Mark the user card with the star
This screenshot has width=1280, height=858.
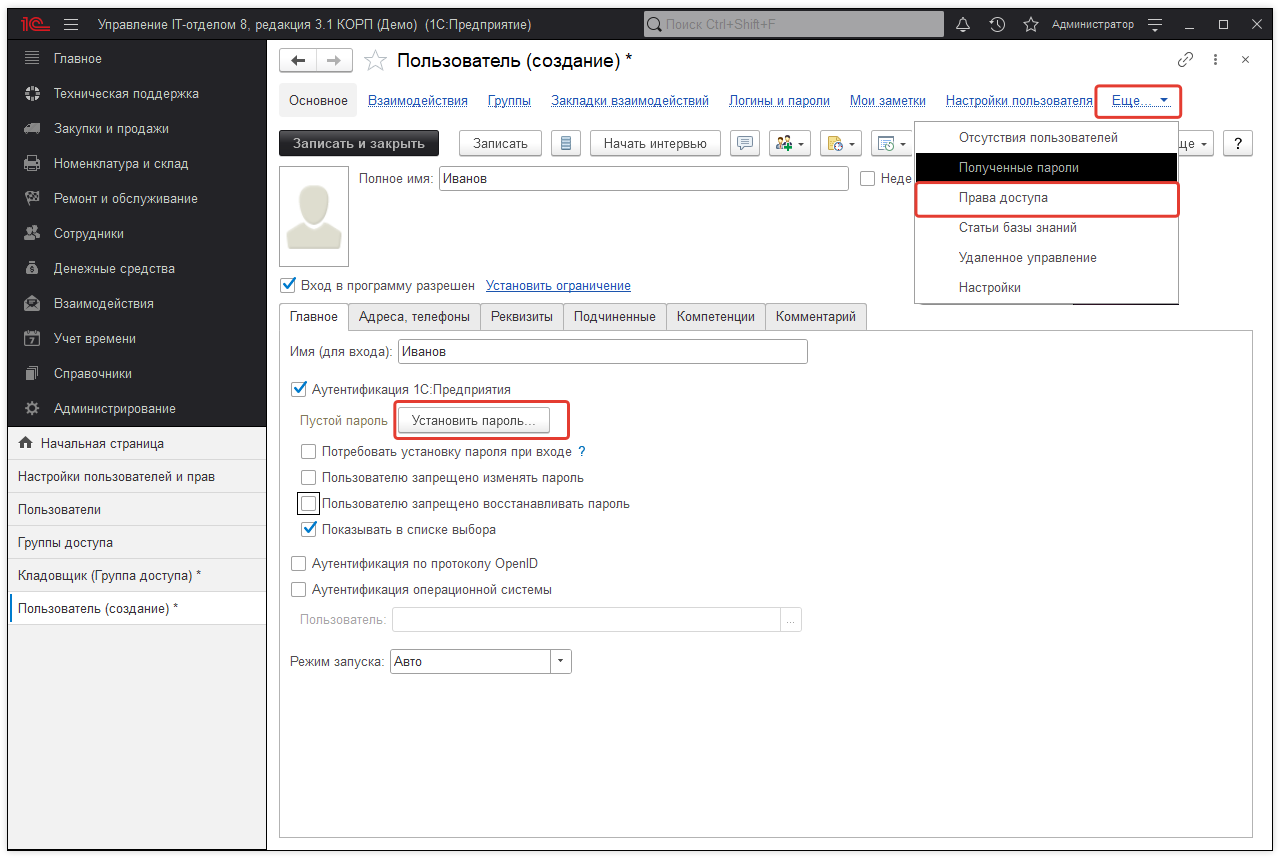[375, 60]
